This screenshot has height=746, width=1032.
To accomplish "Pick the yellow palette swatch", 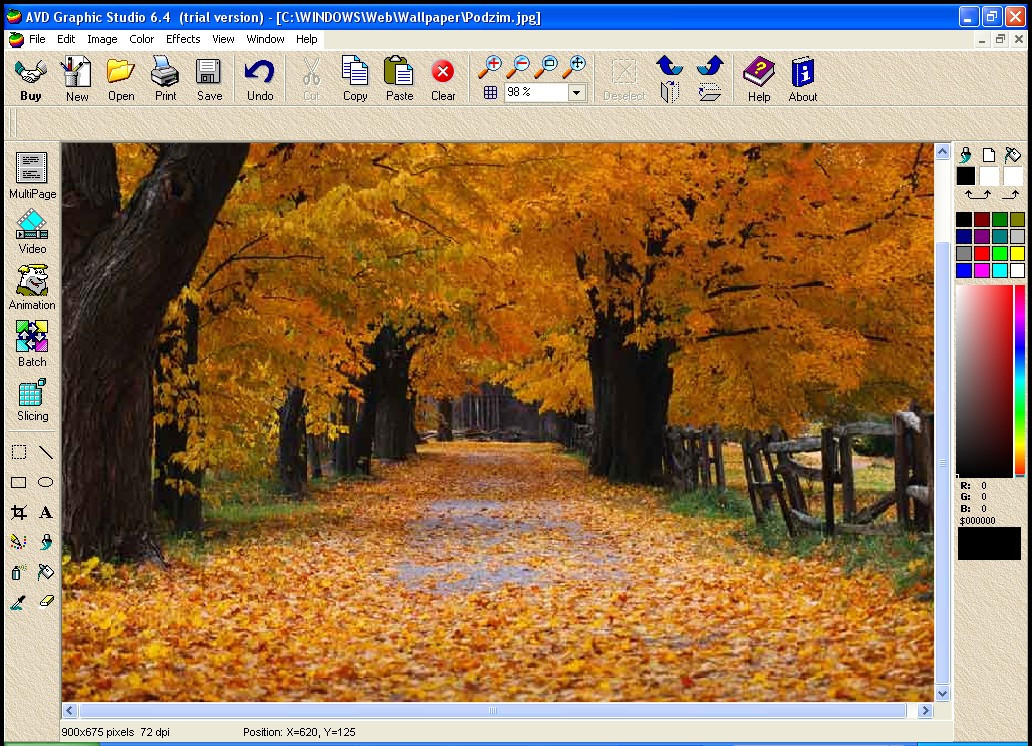I will (1018, 253).
